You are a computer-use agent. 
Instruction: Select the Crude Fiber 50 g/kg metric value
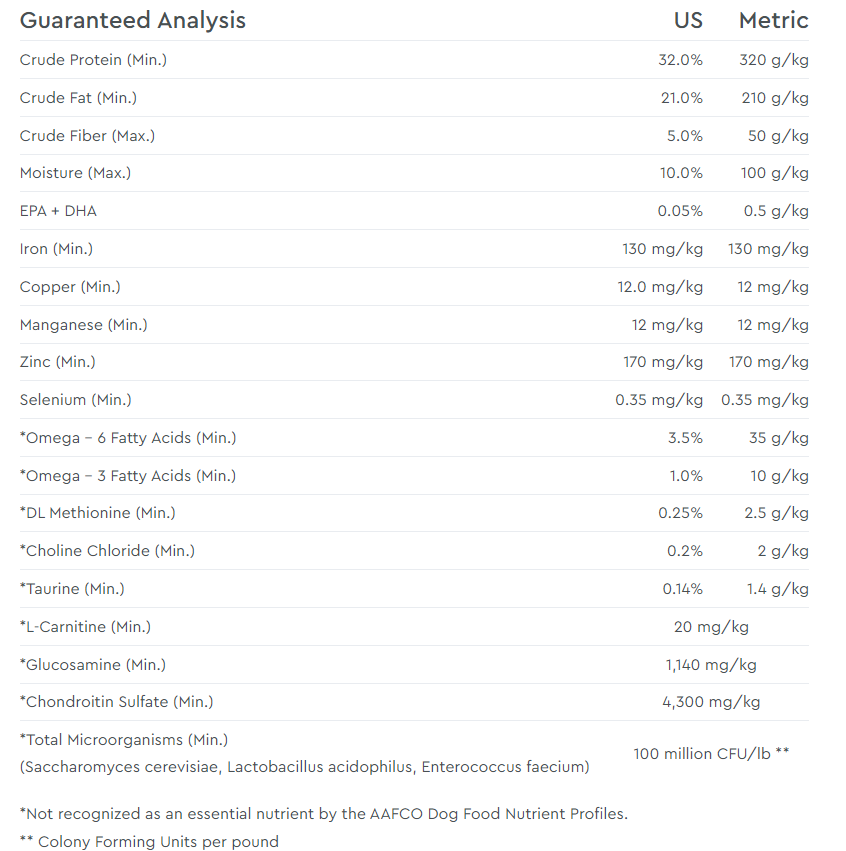pyautogui.click(x=778, y=136)
